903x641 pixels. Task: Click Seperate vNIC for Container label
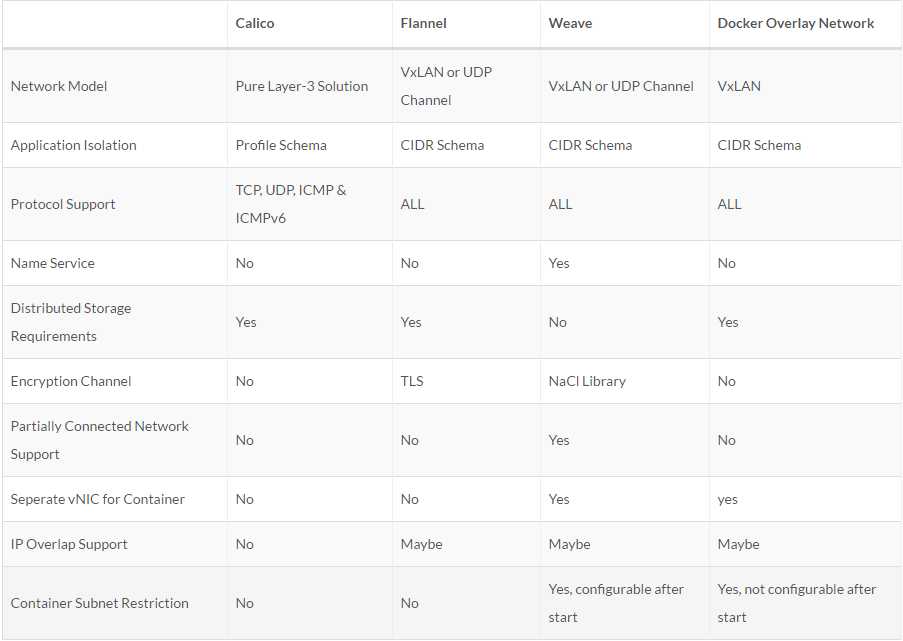97,499
